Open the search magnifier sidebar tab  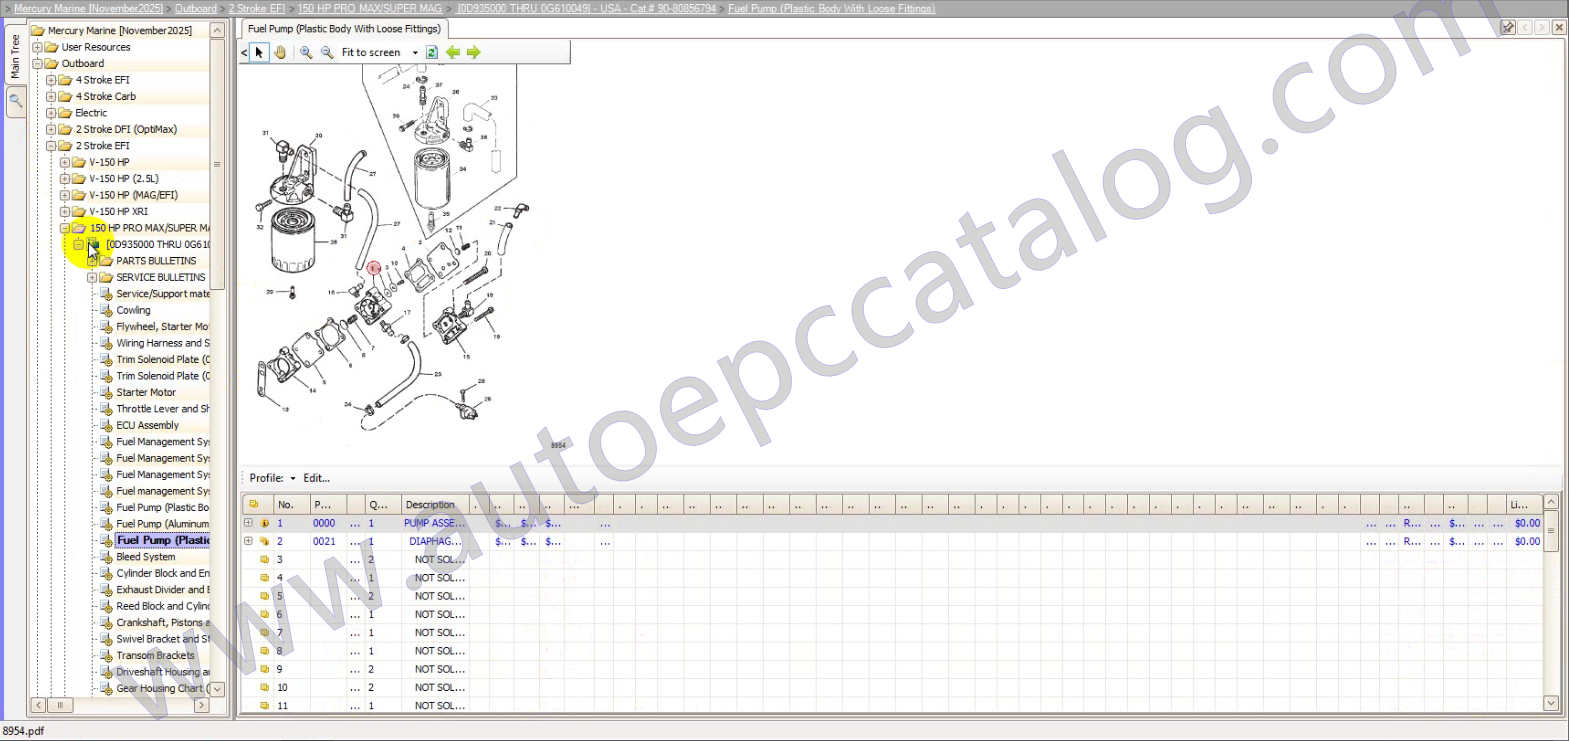tap(15, 101)
